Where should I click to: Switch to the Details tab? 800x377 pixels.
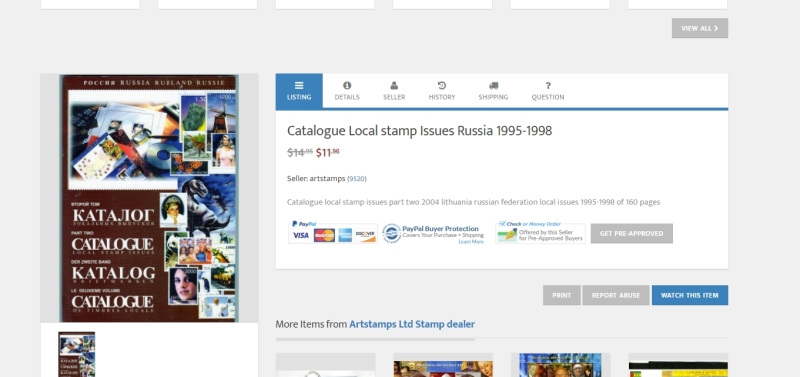(x=347, y=91)
